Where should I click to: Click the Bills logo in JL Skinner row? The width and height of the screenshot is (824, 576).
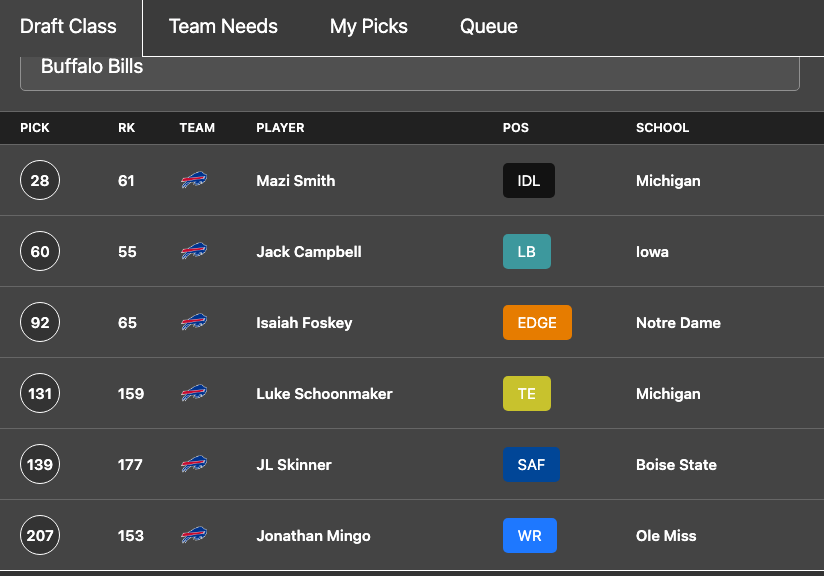(x=194, y=464)
